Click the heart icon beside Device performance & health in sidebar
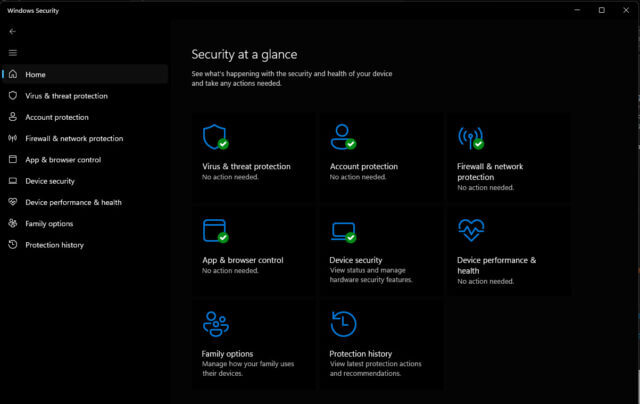Viewport: 640px width, 404px height. click(x=13, y=202)
